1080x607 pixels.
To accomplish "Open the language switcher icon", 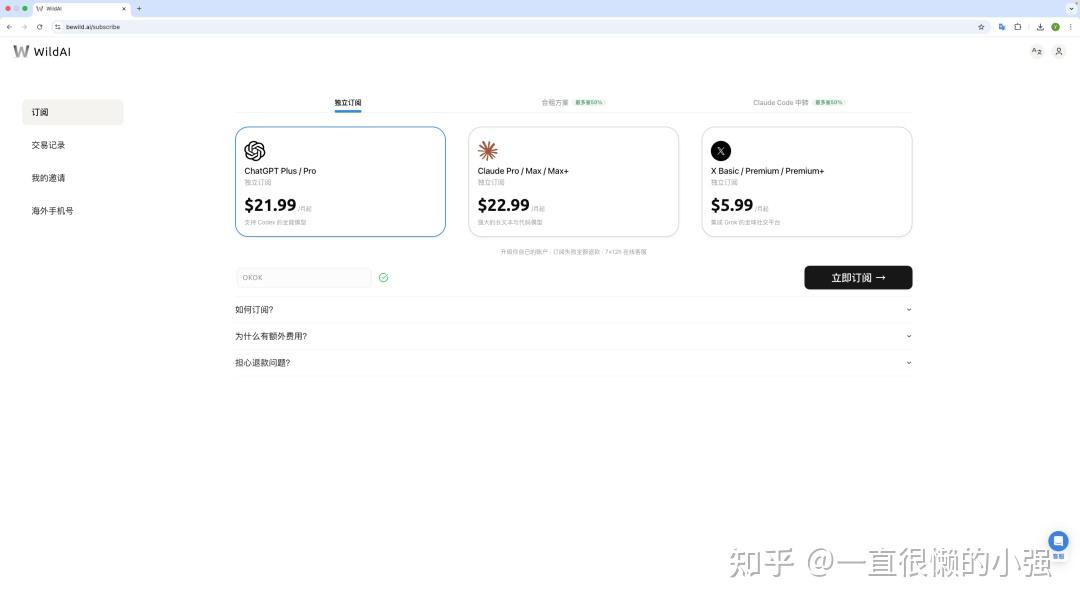I will (1036, 52).
